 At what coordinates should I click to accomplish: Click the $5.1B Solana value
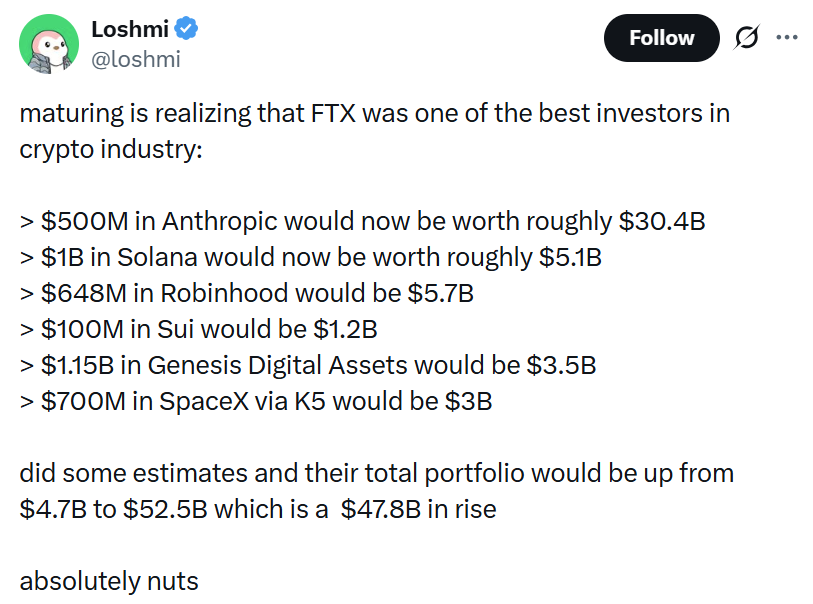(570, 256)
